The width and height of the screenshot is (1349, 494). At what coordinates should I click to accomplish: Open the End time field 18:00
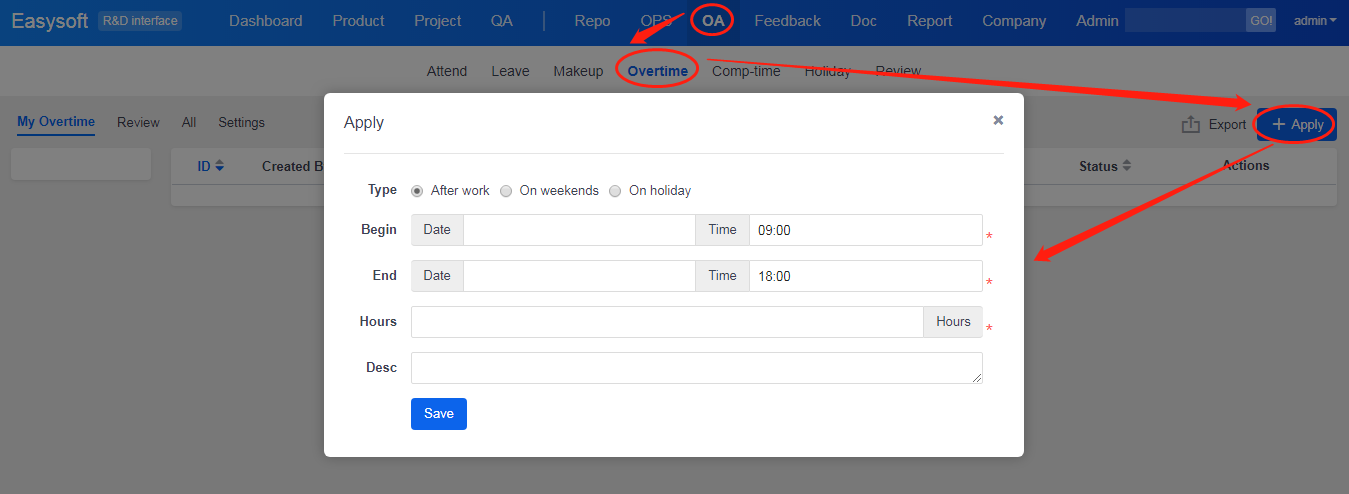tap(864, 276)
